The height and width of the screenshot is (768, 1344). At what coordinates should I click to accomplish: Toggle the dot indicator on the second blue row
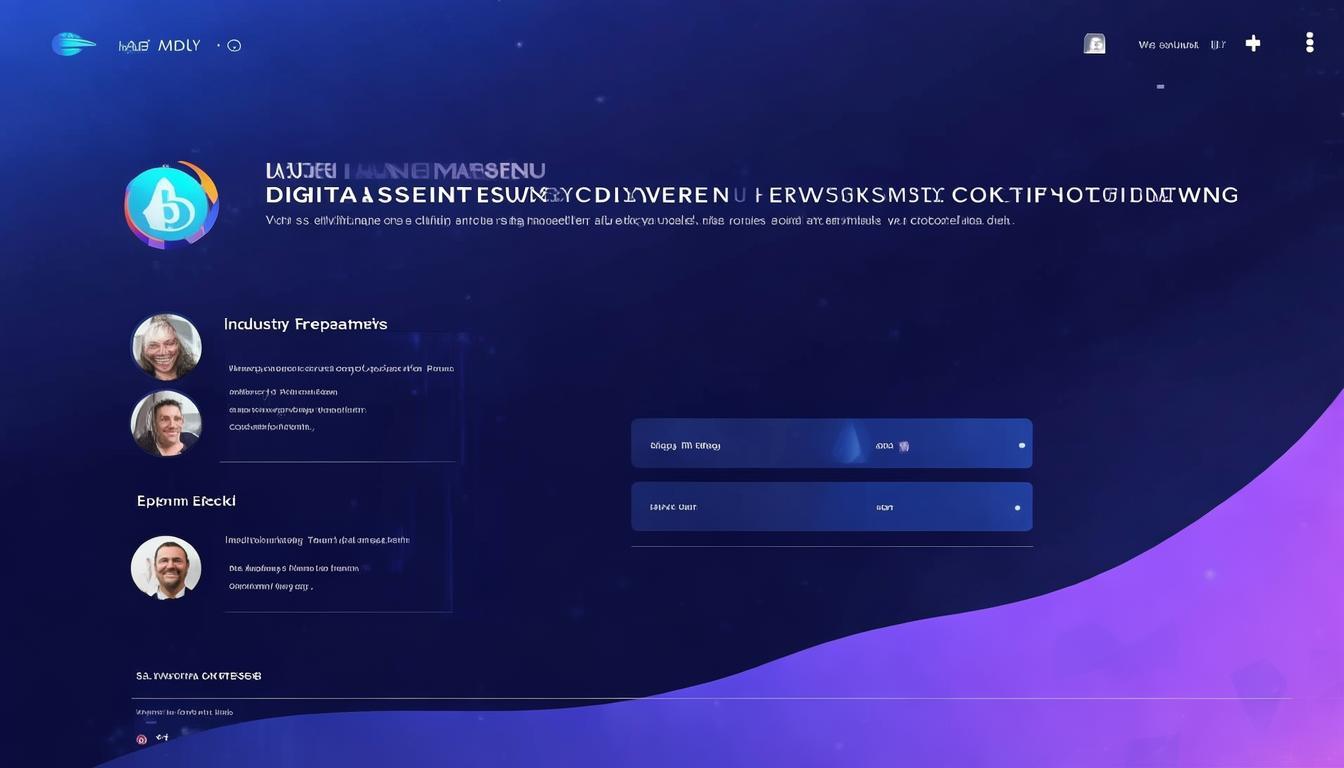tap(1017, 508)
